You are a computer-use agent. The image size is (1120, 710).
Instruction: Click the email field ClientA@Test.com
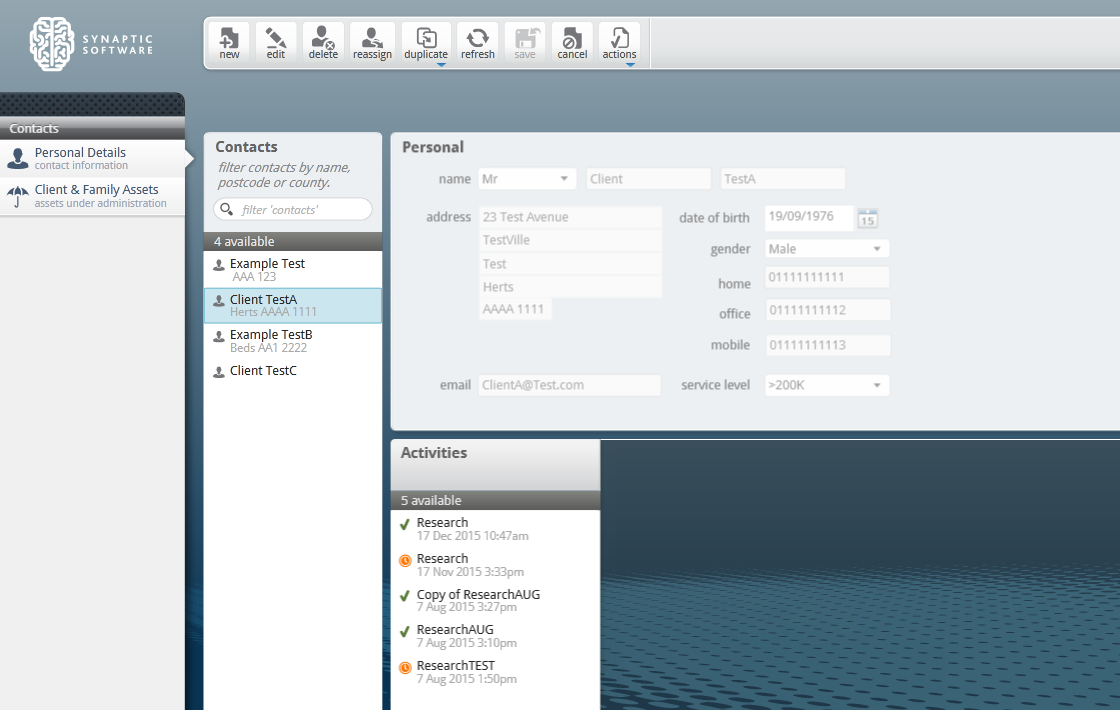click(569, 385)
